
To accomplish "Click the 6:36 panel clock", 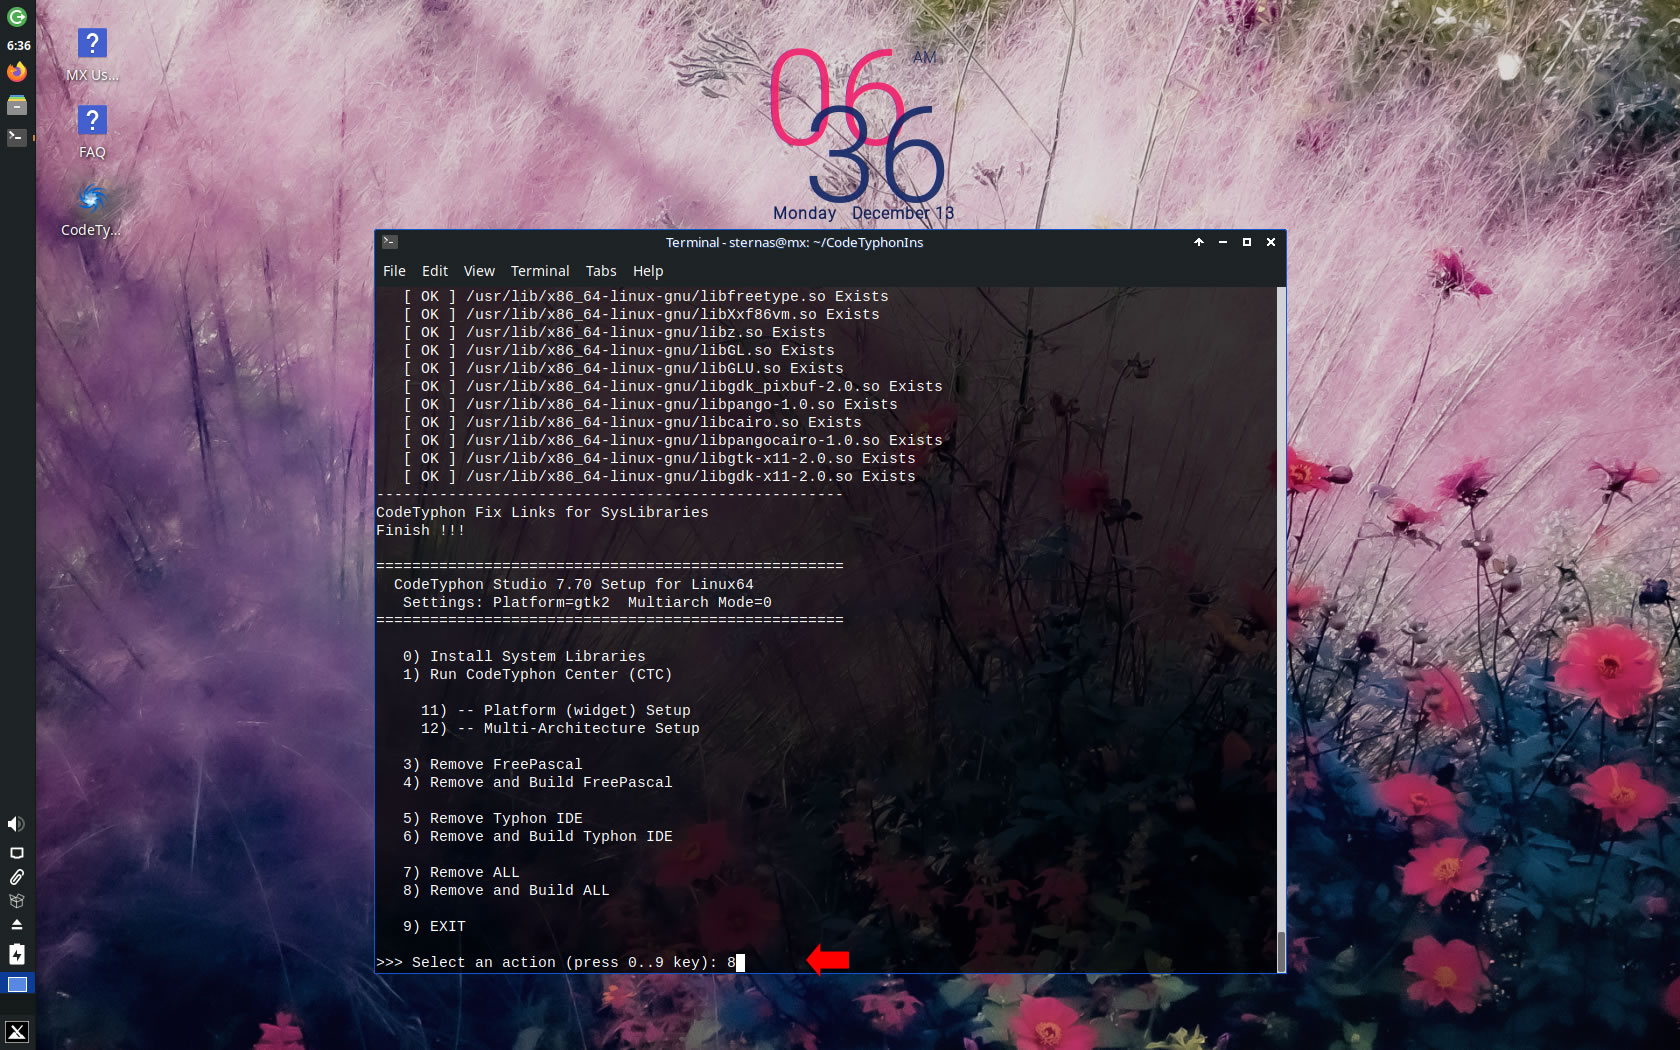I will coord(18,46).
